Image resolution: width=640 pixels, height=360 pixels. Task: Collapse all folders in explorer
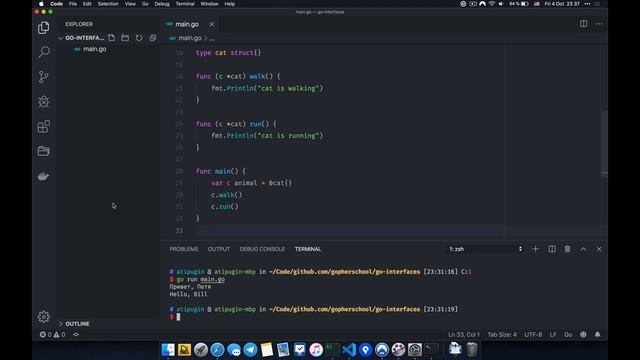pos(153,38)
